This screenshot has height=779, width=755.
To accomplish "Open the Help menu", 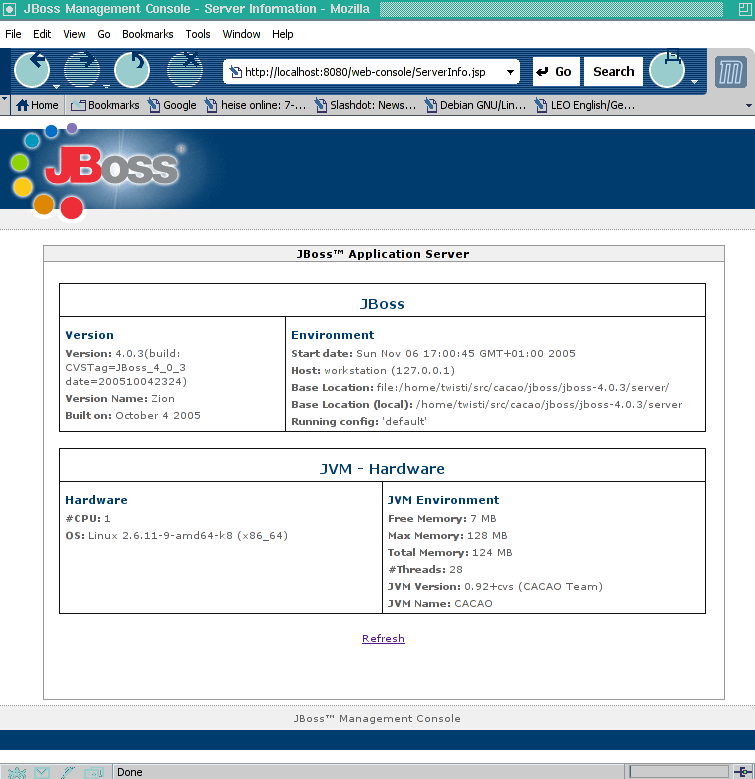I will coord(283,34).
